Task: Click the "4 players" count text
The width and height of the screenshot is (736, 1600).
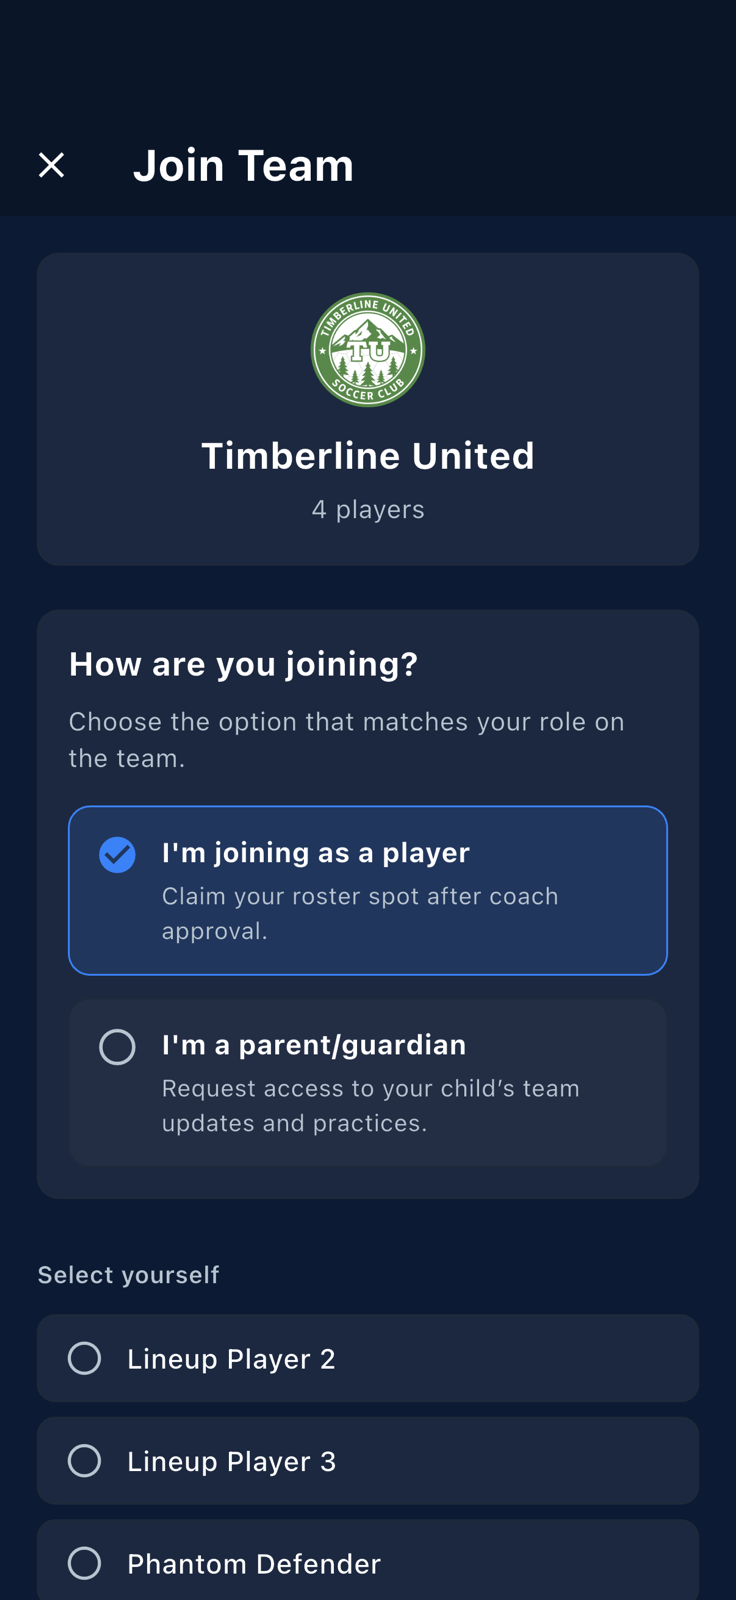Action: (x=368, y=509)
